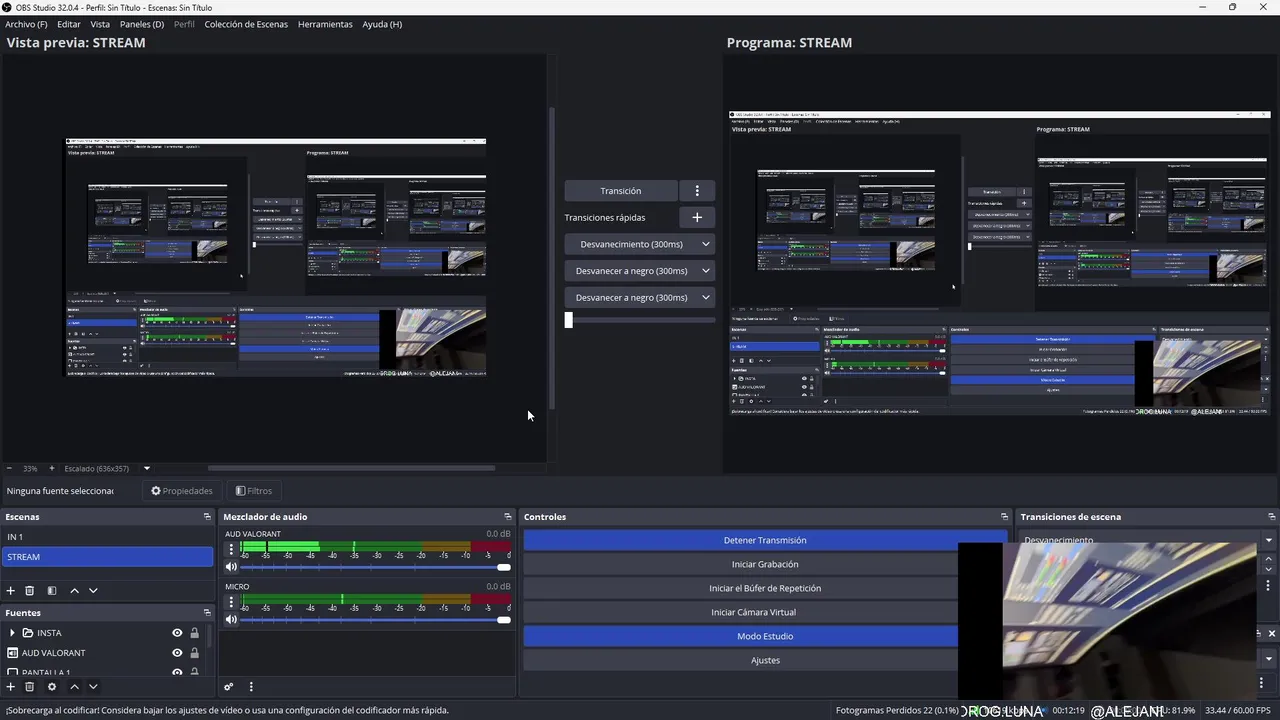Start the replay buffer (Búfer de Repetición)

click(x=765, y=588)
